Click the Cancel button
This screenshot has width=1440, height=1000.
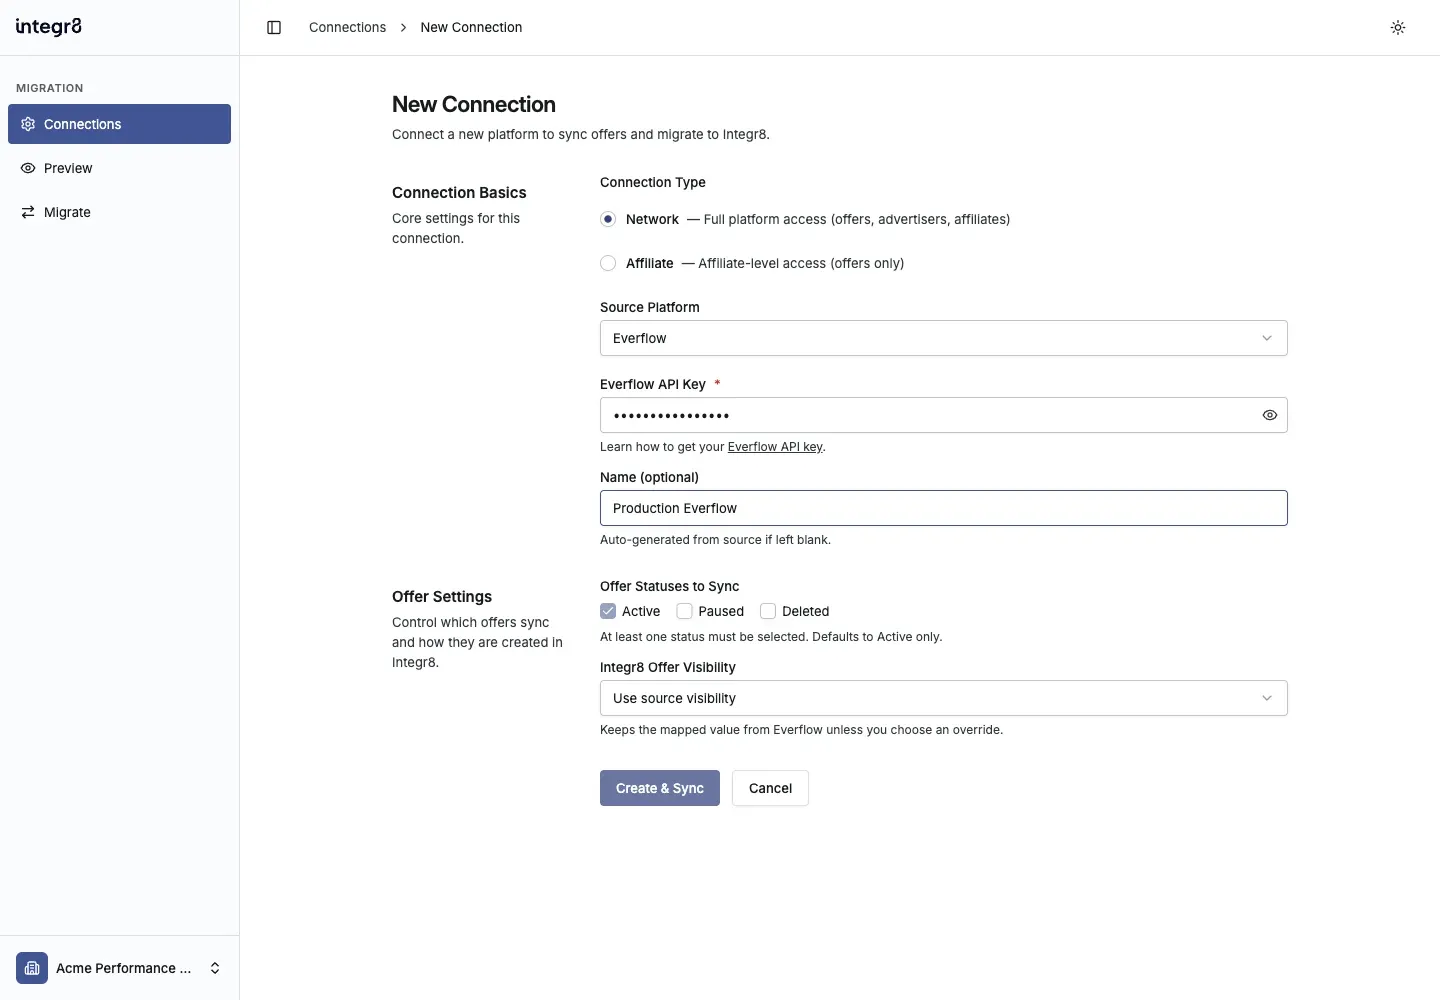coord(770,788)
